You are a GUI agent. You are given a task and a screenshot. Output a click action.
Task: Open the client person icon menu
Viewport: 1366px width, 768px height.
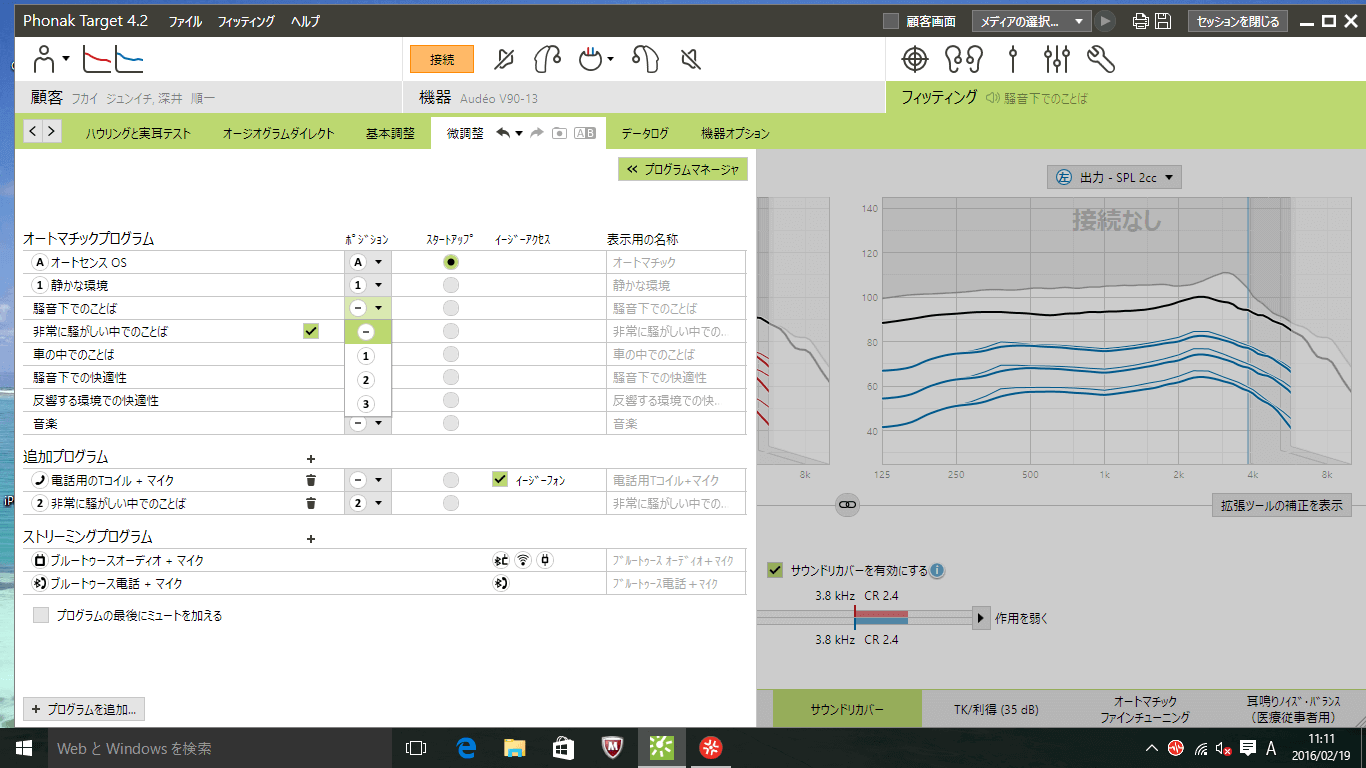pyautogui.click(x=50, y=60)
